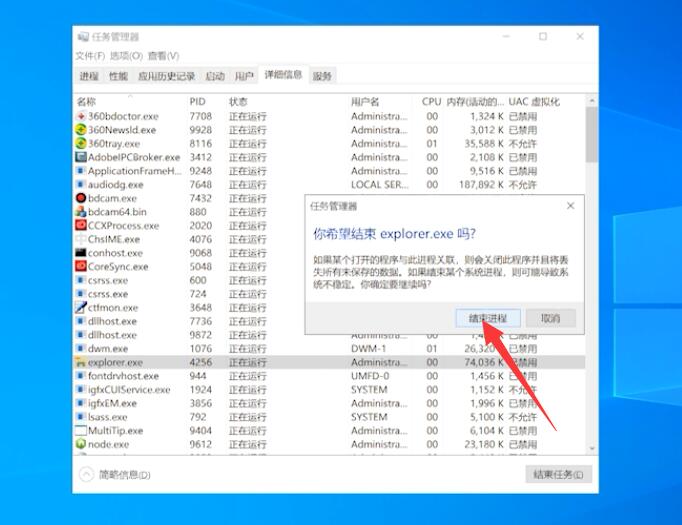Sort by the UAC 虚拟化 column header
This screenshot has height=525, width=682.
535,102
